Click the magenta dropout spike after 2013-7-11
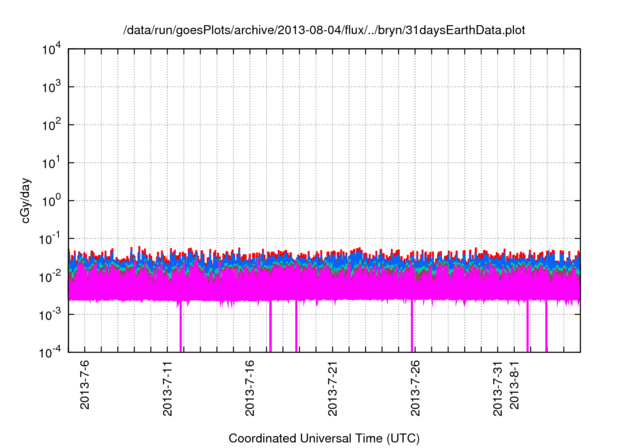The image size is (640, 448). (x=180, y=326)
